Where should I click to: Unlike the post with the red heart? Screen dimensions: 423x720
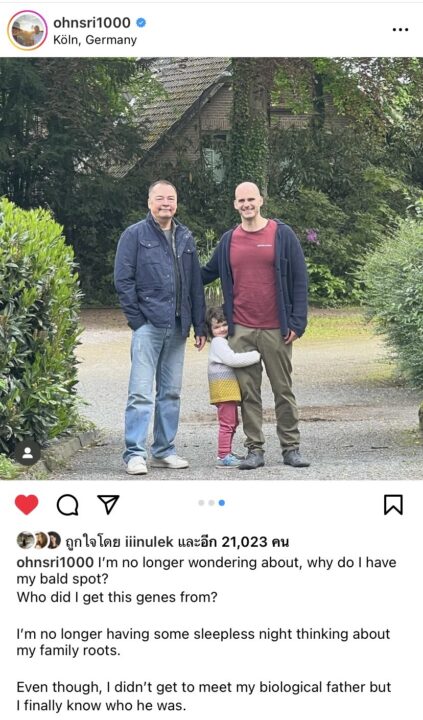27,505
